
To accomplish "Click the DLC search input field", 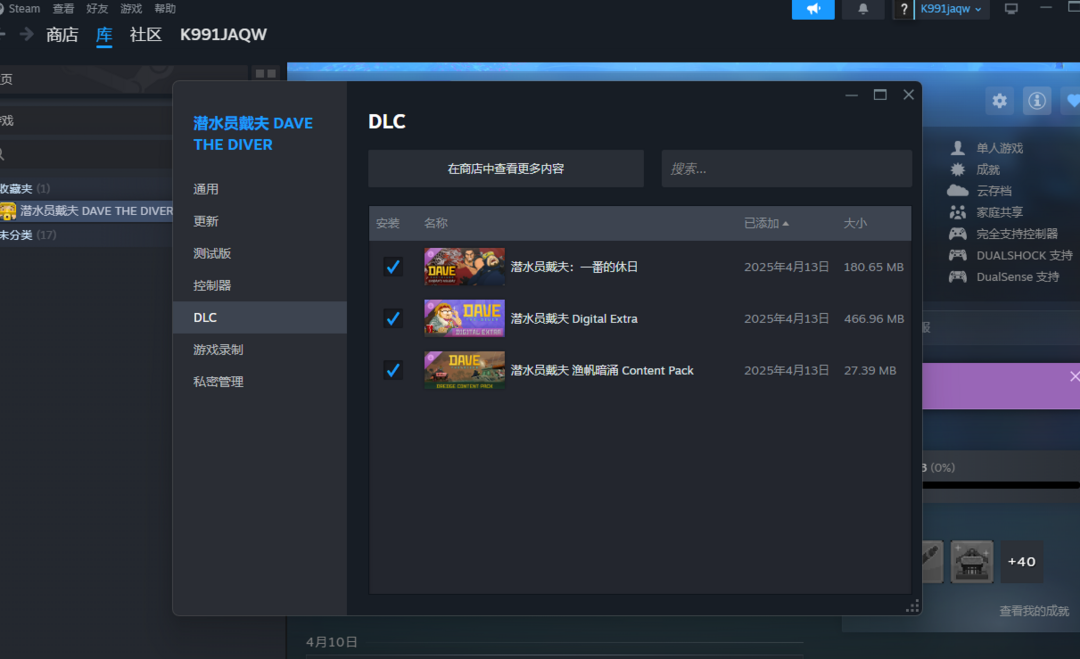I will point(786,169).
